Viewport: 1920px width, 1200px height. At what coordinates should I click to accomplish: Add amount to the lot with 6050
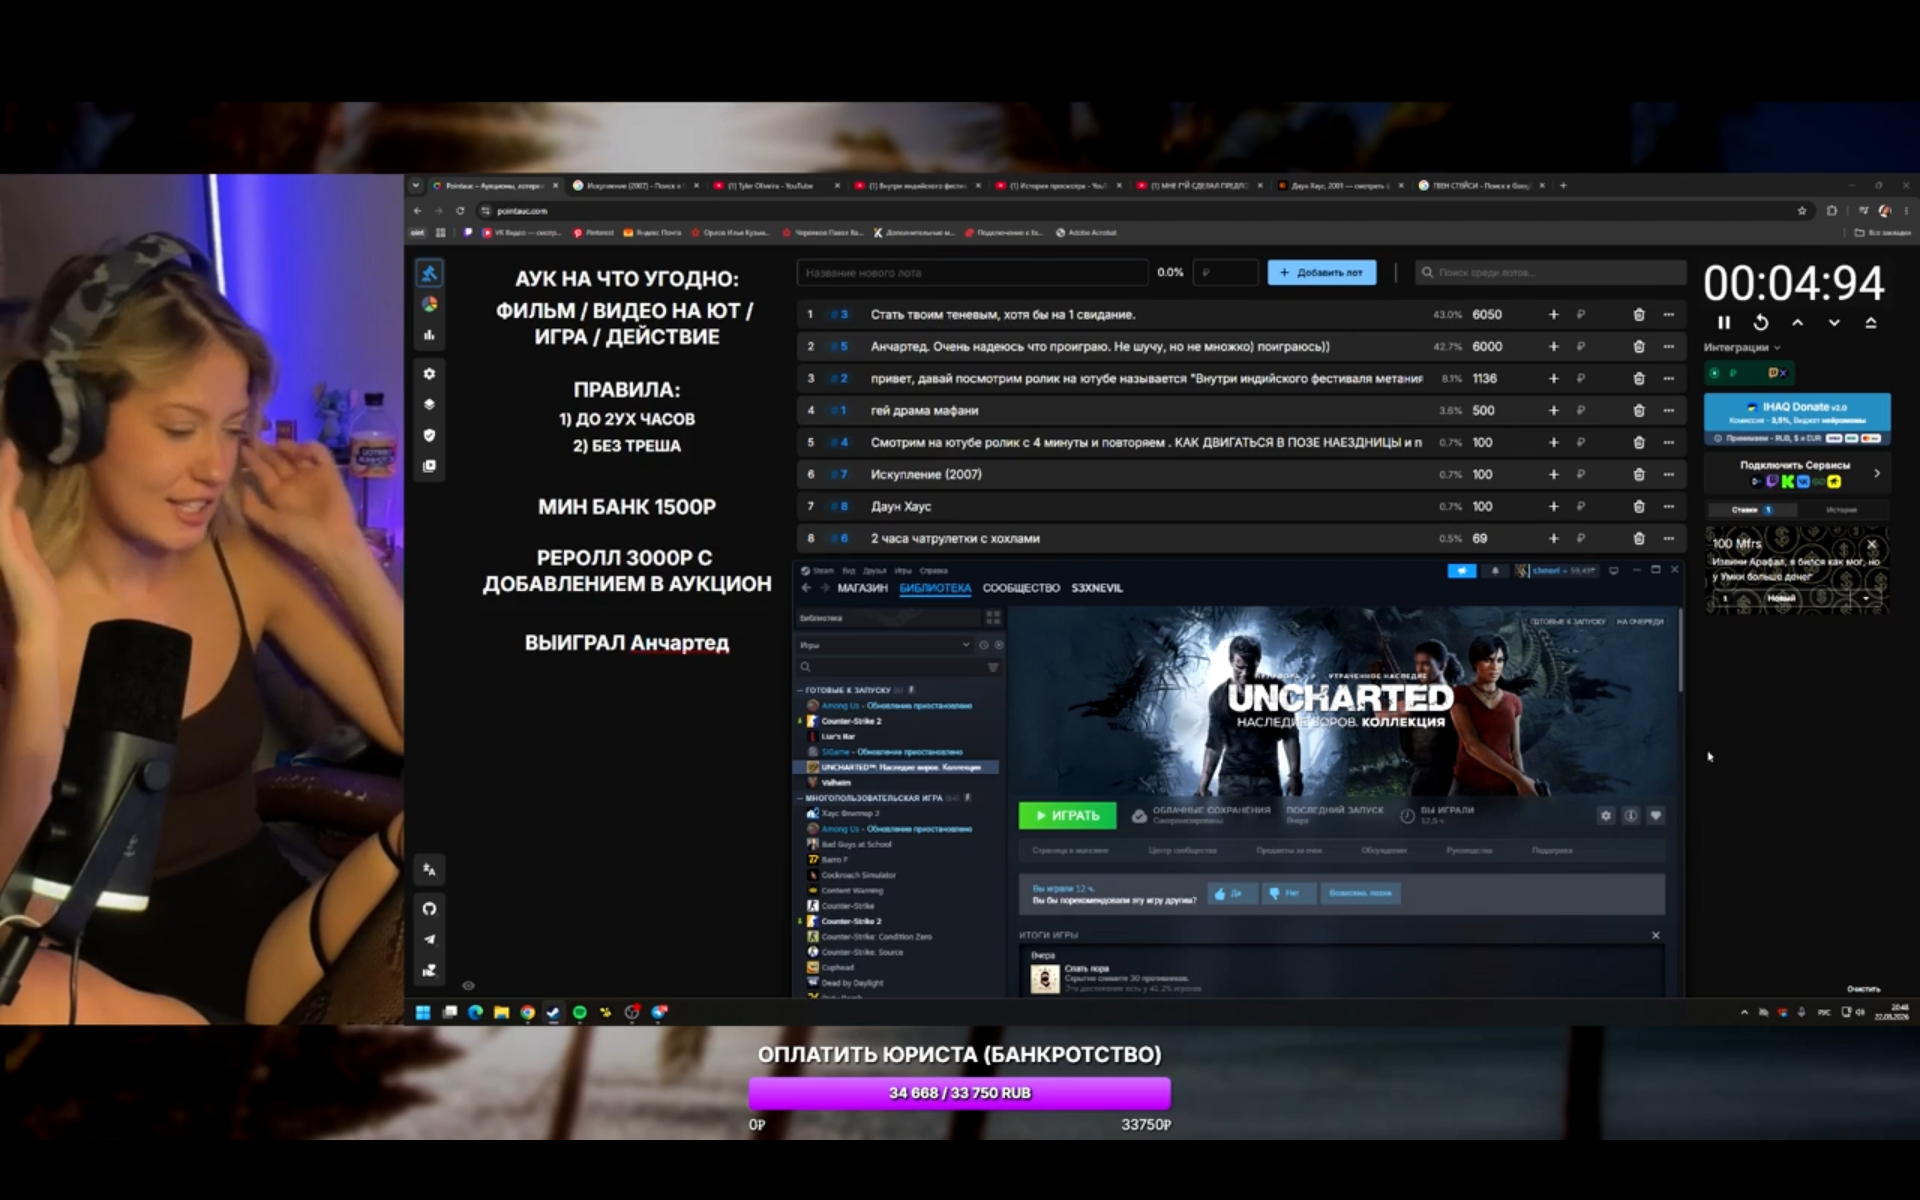pyautogui.click(x=1553, y=314)
